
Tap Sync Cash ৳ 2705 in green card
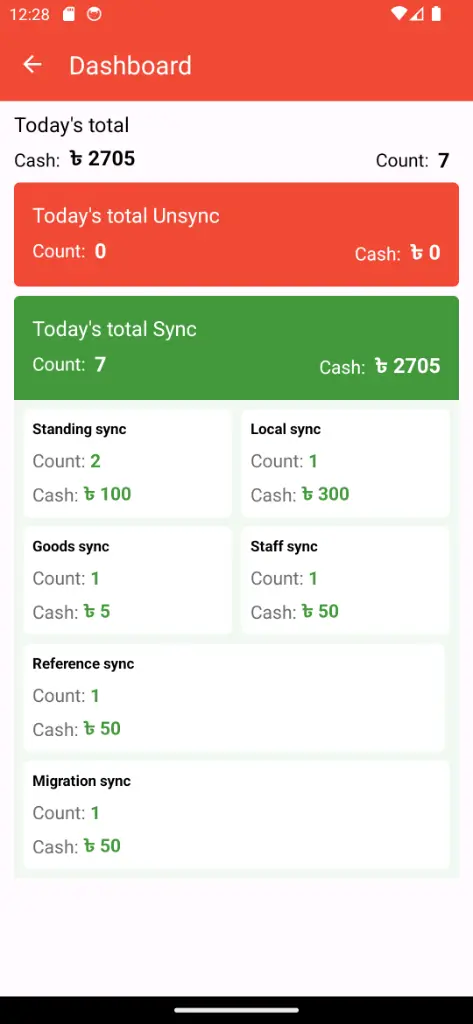[x=408, y=366]
